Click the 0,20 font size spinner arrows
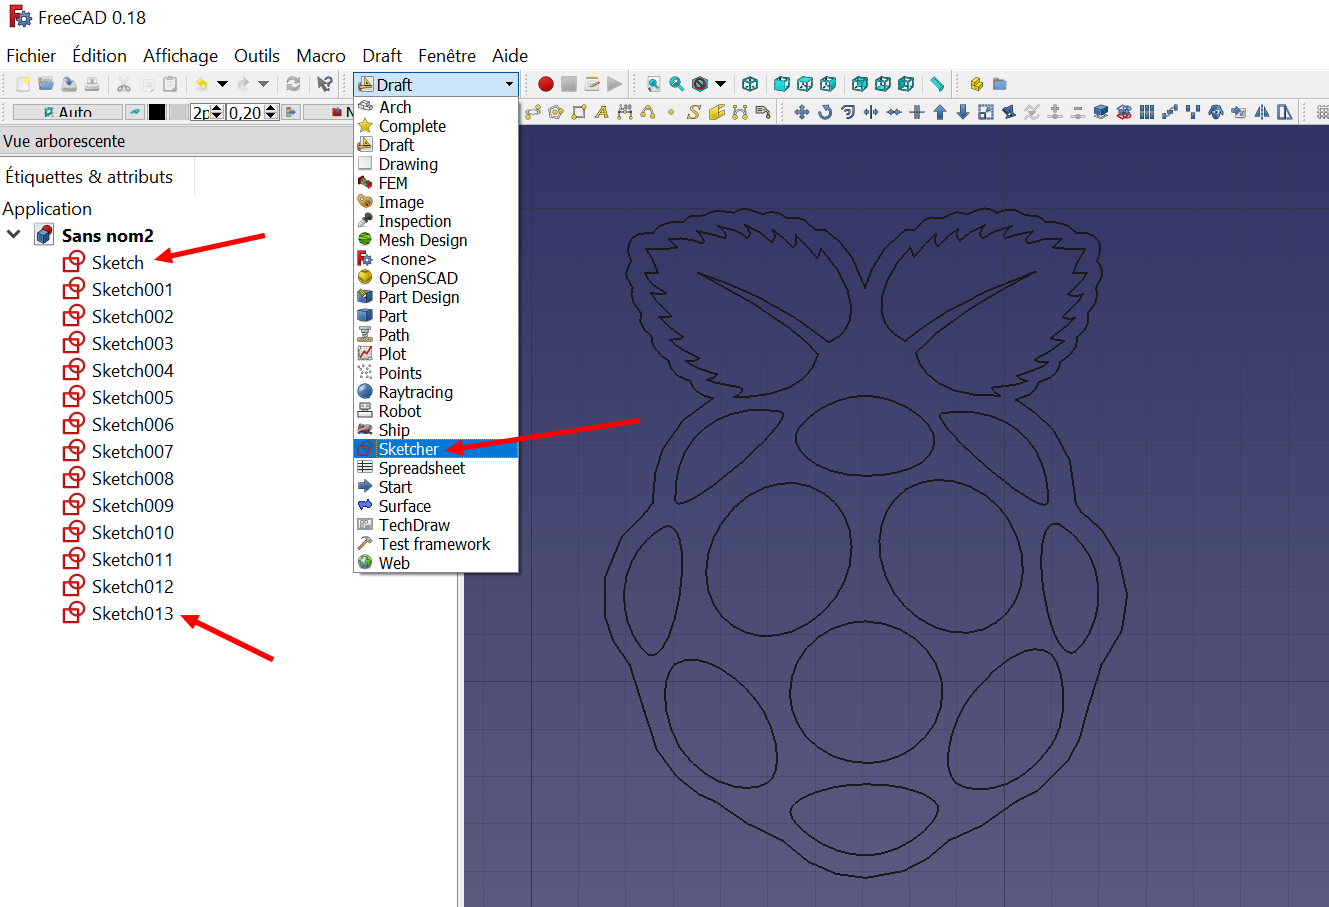 pos(271,112)
